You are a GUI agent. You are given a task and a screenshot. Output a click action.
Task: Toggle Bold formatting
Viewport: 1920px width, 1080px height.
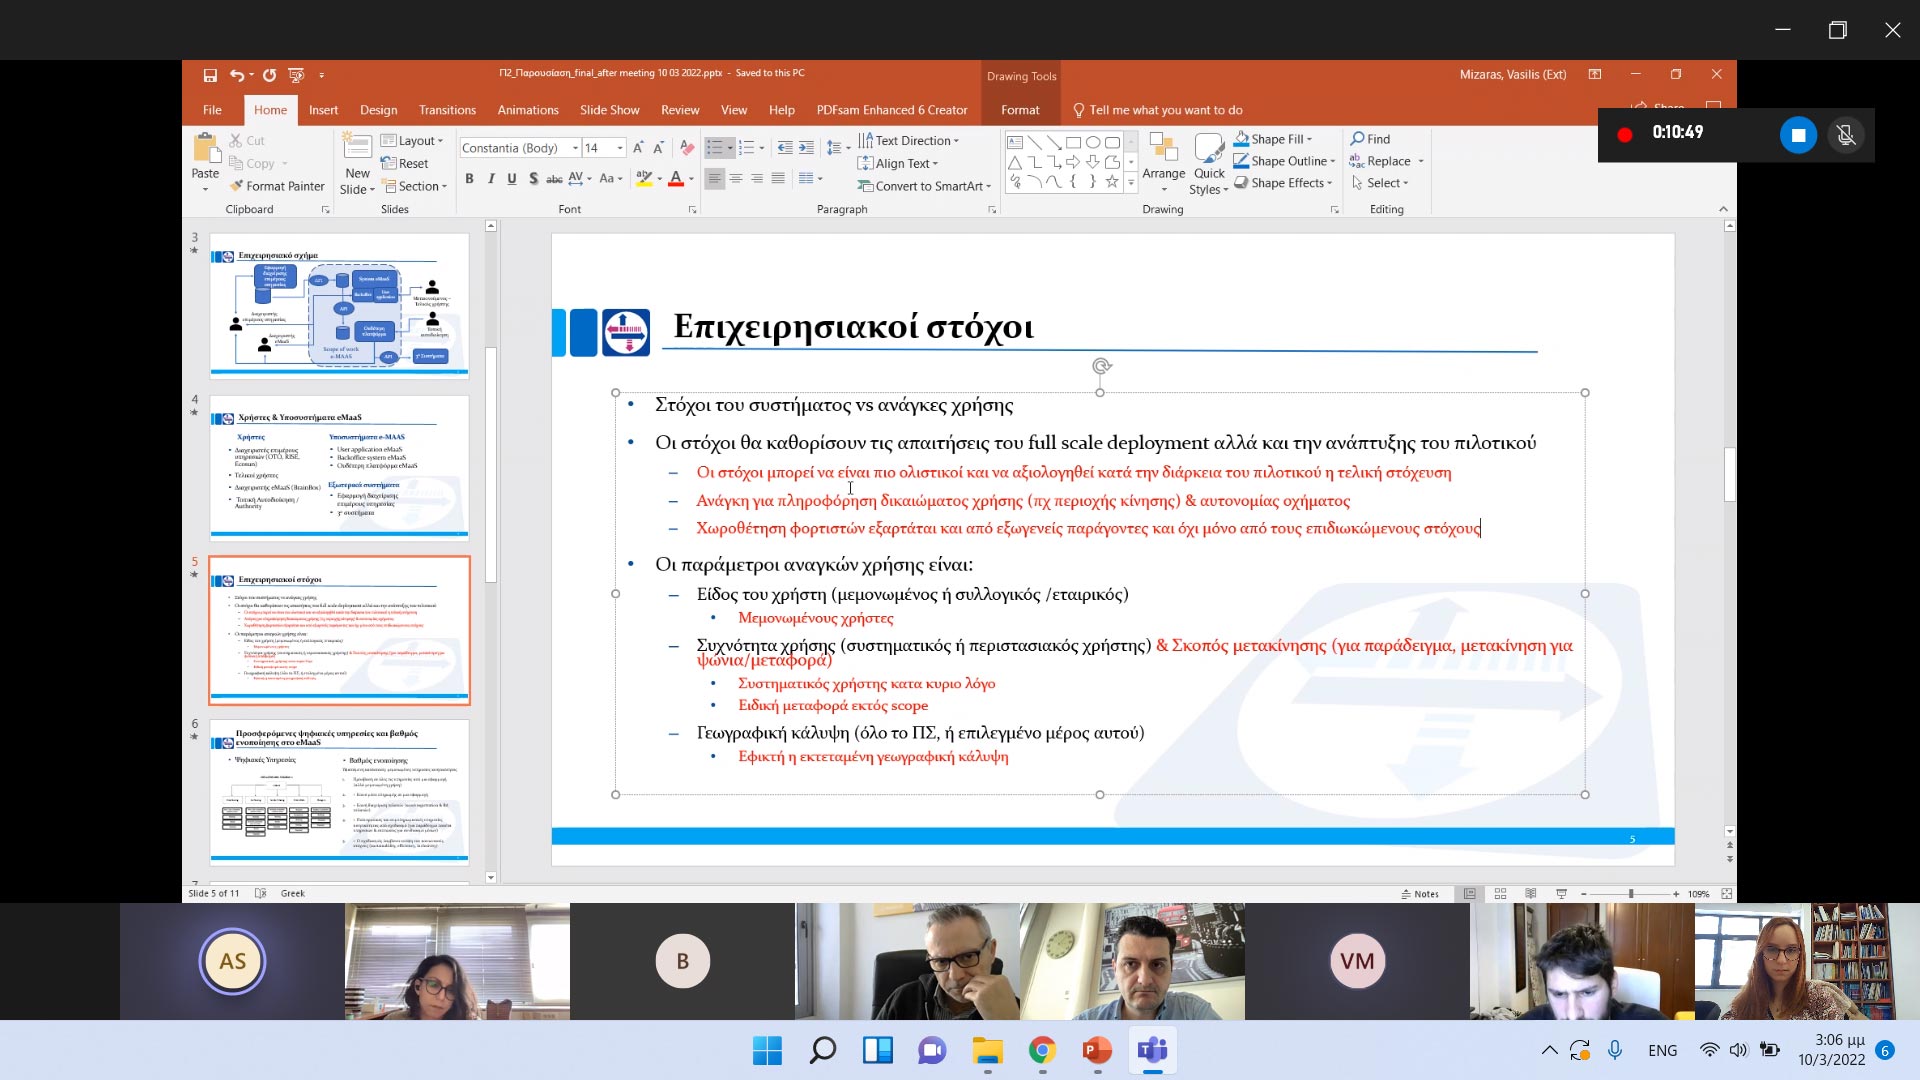(x=469, y=179)
